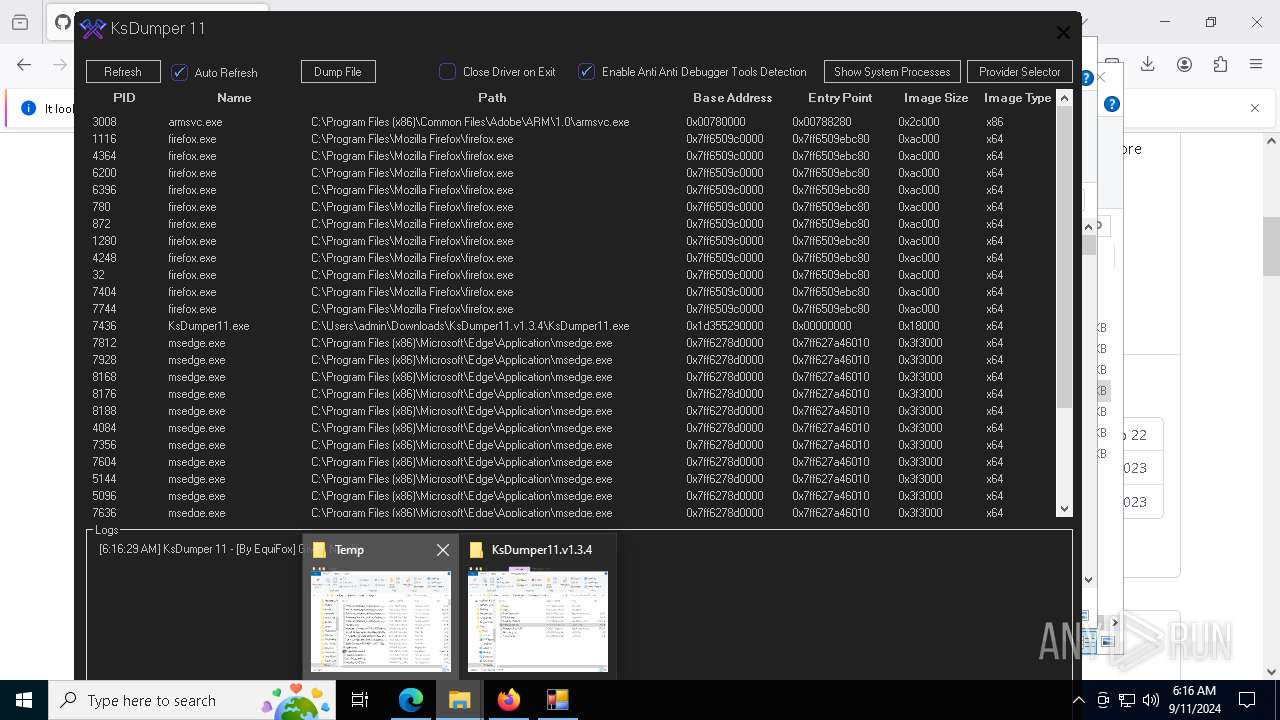Select msedge.exe row with PID 8188
Viewport: 1280px width, 720px height.
pos(570,411)
